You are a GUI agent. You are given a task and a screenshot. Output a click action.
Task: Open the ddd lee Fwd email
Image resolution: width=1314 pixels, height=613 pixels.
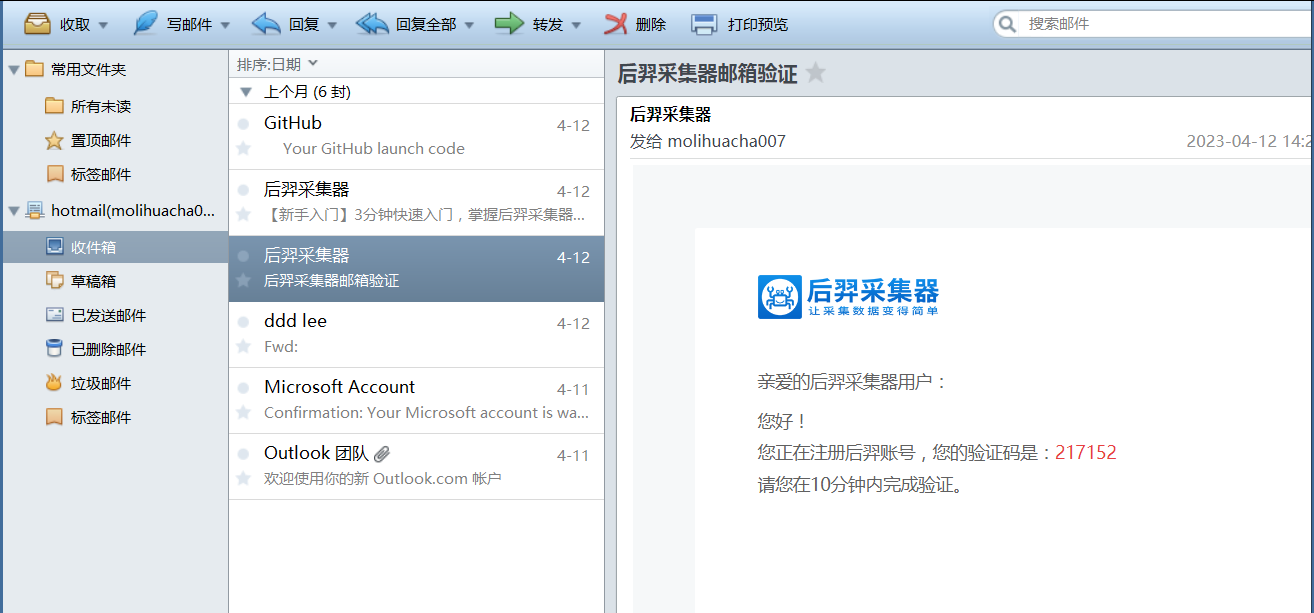pos(416,335)
